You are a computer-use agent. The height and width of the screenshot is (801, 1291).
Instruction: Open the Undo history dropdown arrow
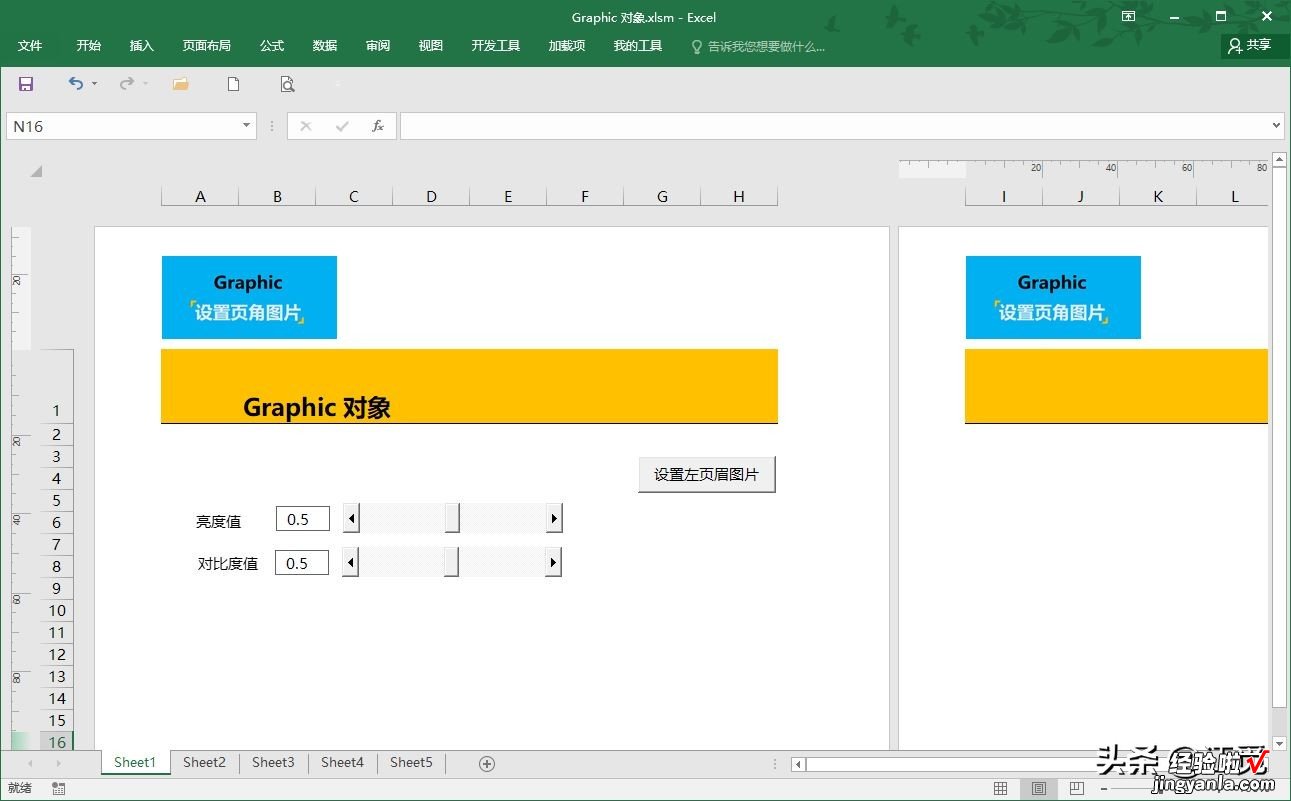point(95,84)
